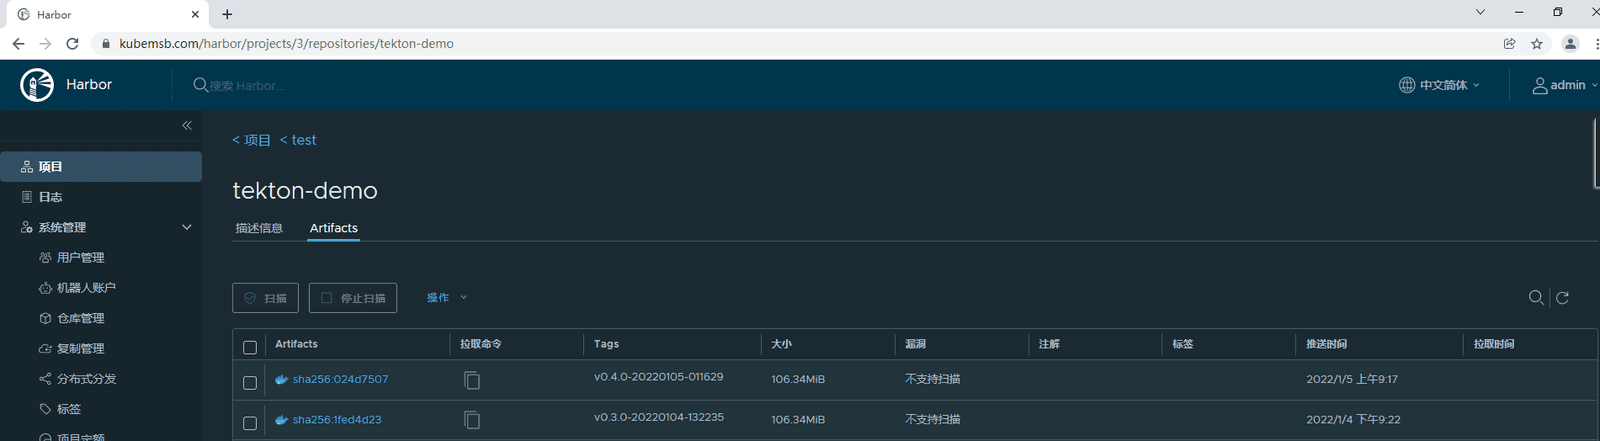Click tag v0.3.0-20220104-132235
This screenshot has width=1600, height=441.
(658, 417)
